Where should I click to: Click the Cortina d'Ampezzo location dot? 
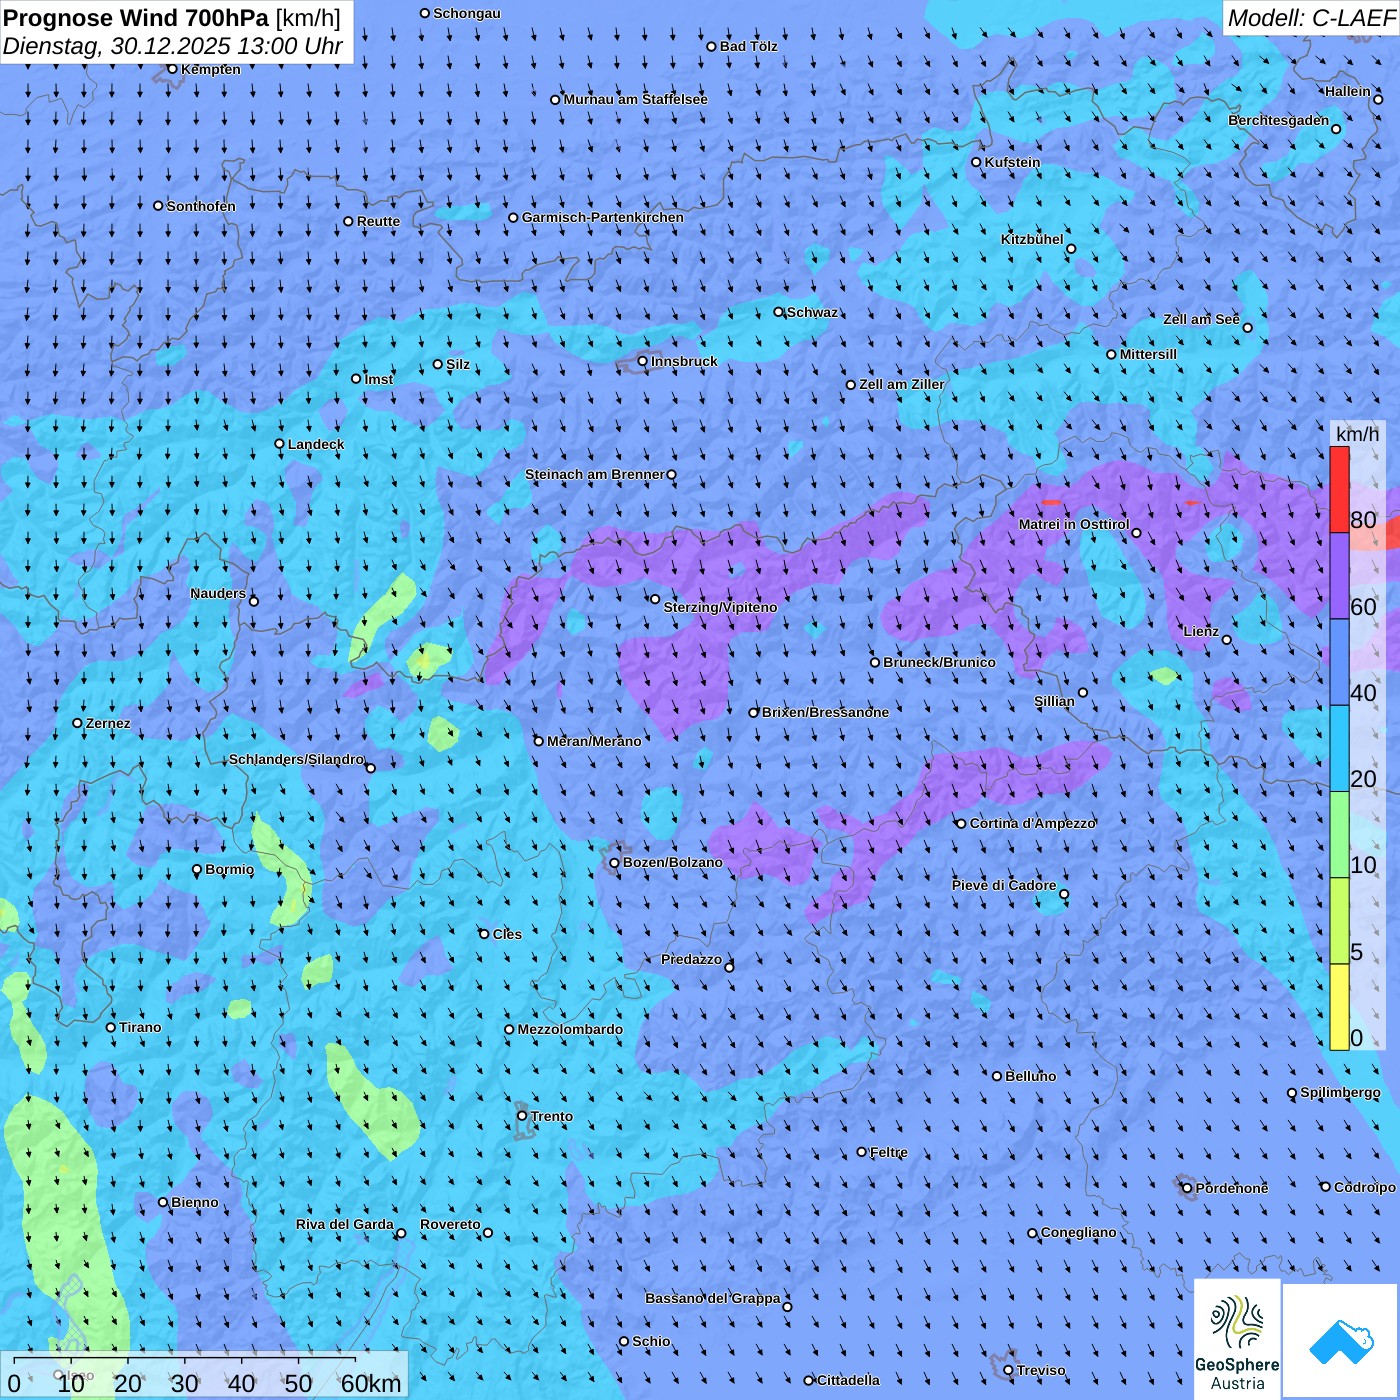click(962, 824)
